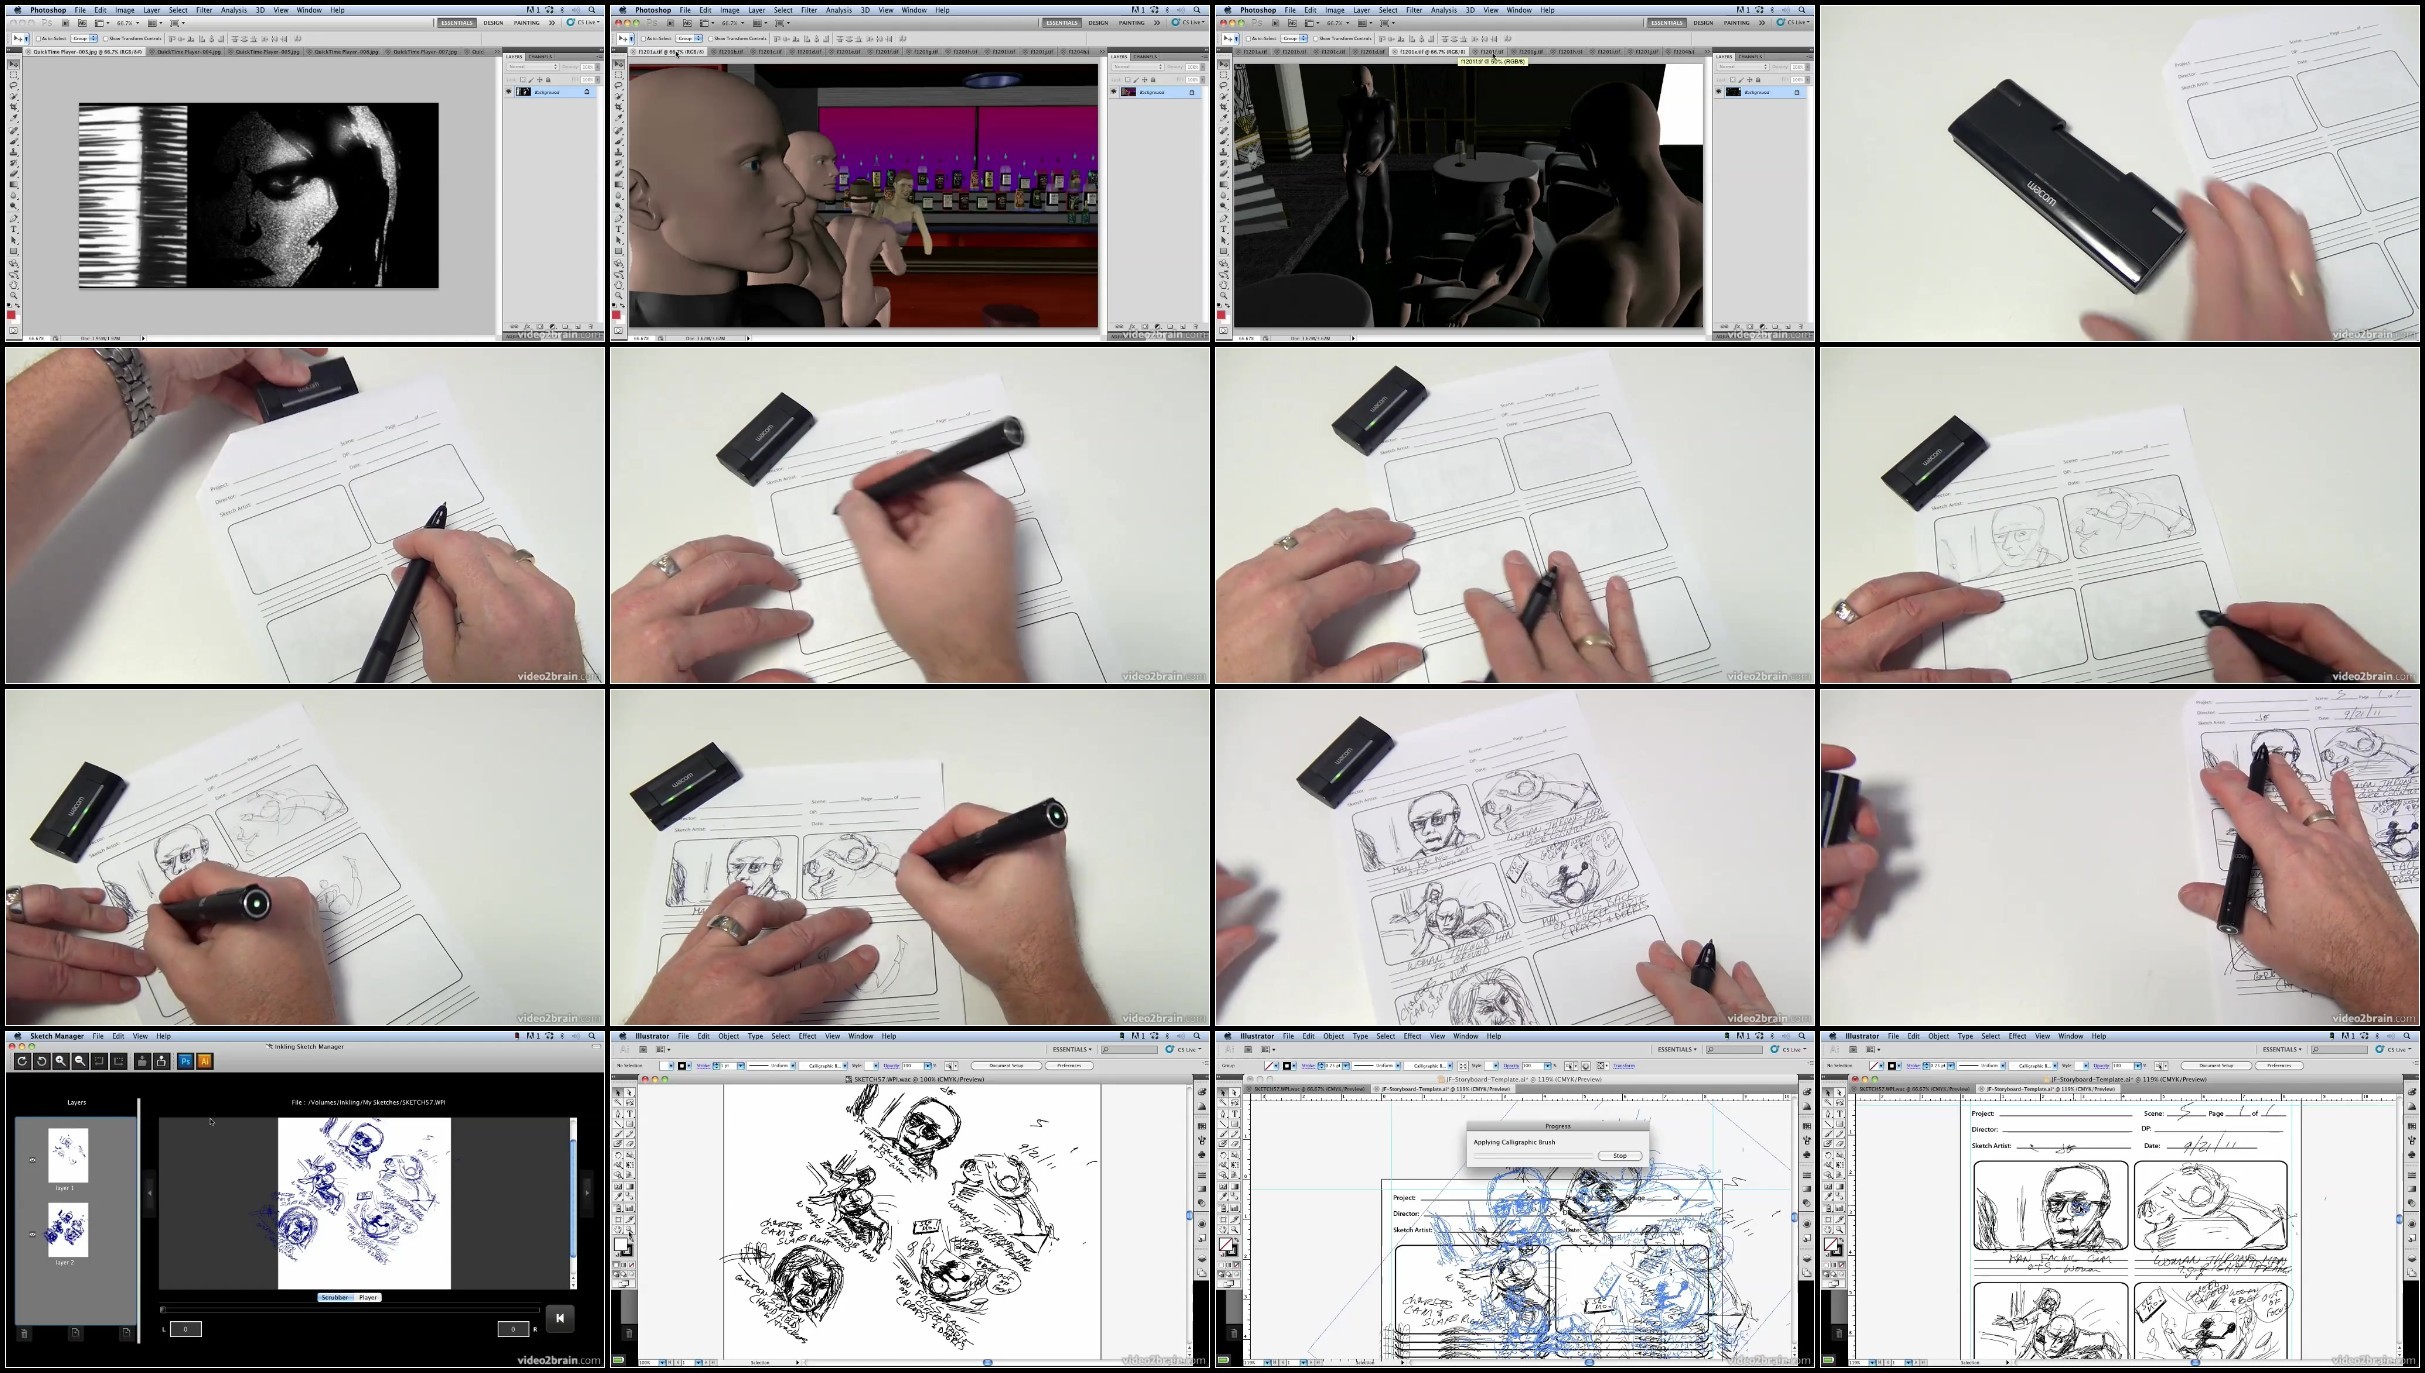
Task: Hide Background layer in Photoshop face-image frame
Action: [x=508, y=92]
